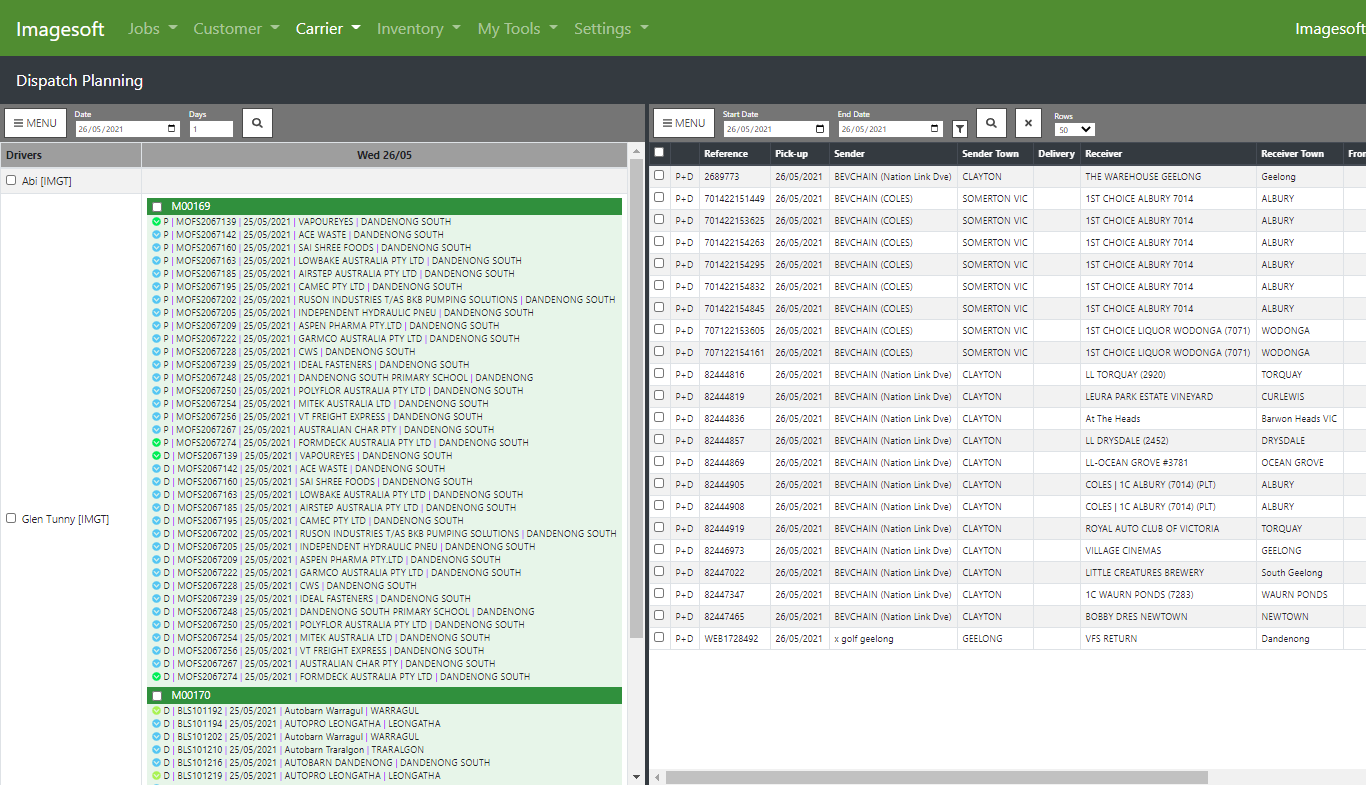Click the search magnifier in left Dispatch panel
Image resolution: width=1366 pixels, height=785 pixels.
pyautogui.click(x=257, y=123)
